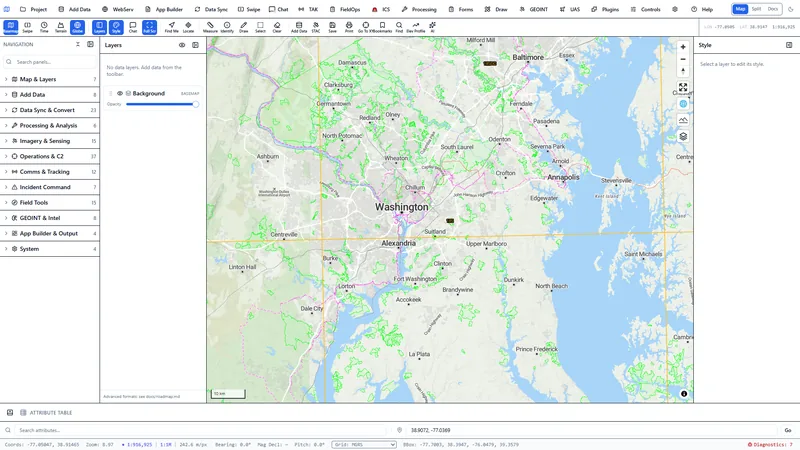Screen dimensions: 800x450
Task: Open the WebServ menu
Action: coord(117,9)
